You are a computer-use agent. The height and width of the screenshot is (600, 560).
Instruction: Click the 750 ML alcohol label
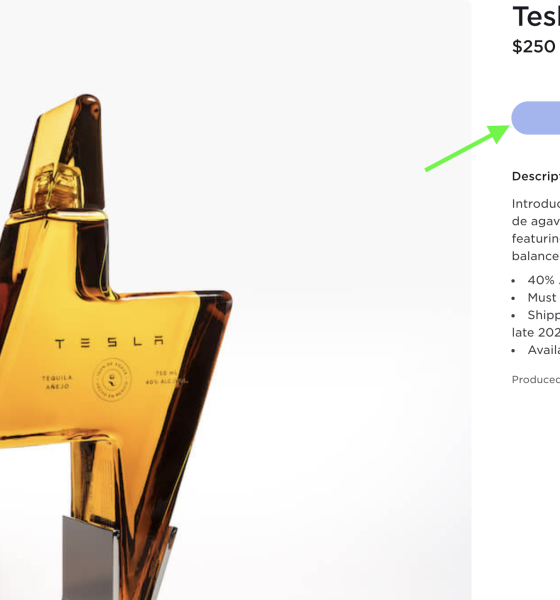point(166,377)
